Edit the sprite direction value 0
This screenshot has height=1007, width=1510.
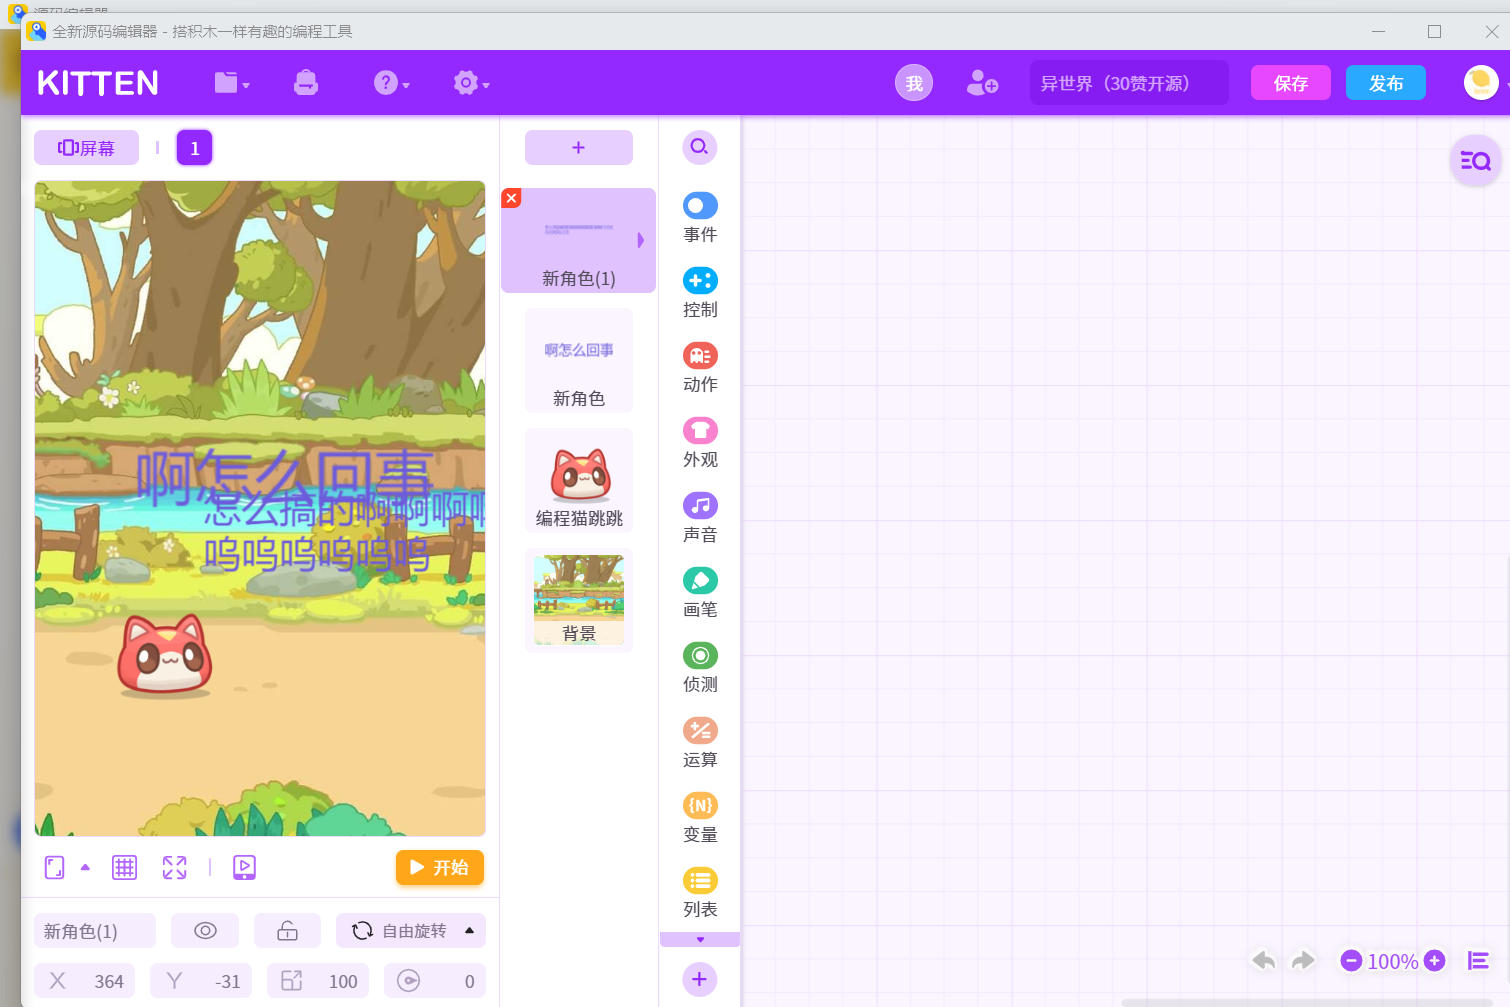click(x=435, y=981)
